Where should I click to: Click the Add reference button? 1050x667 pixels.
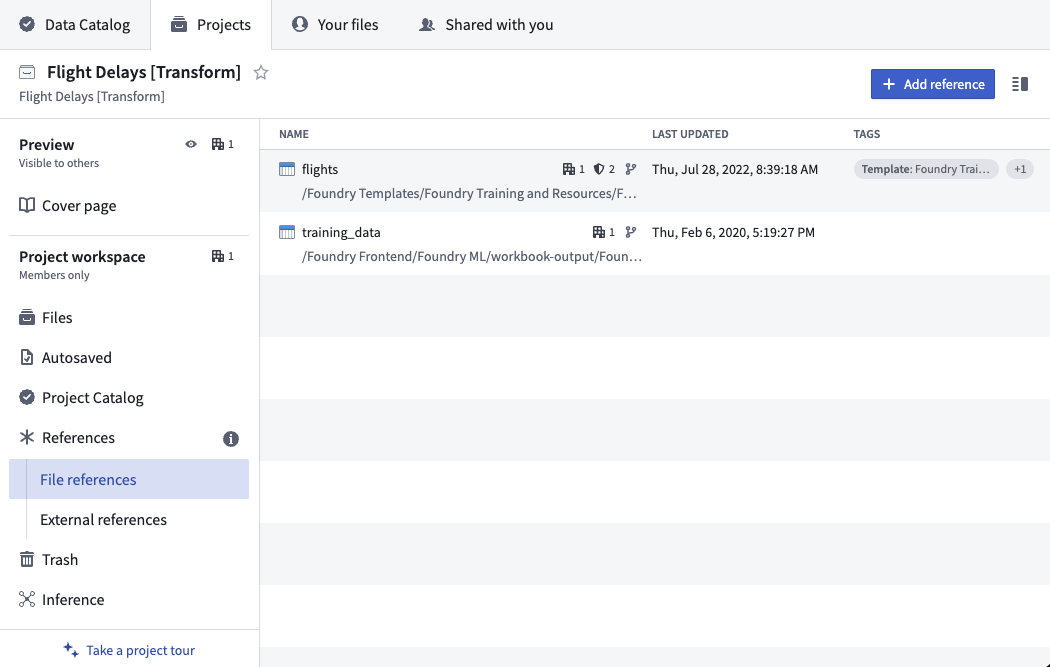tap(932, 84)
